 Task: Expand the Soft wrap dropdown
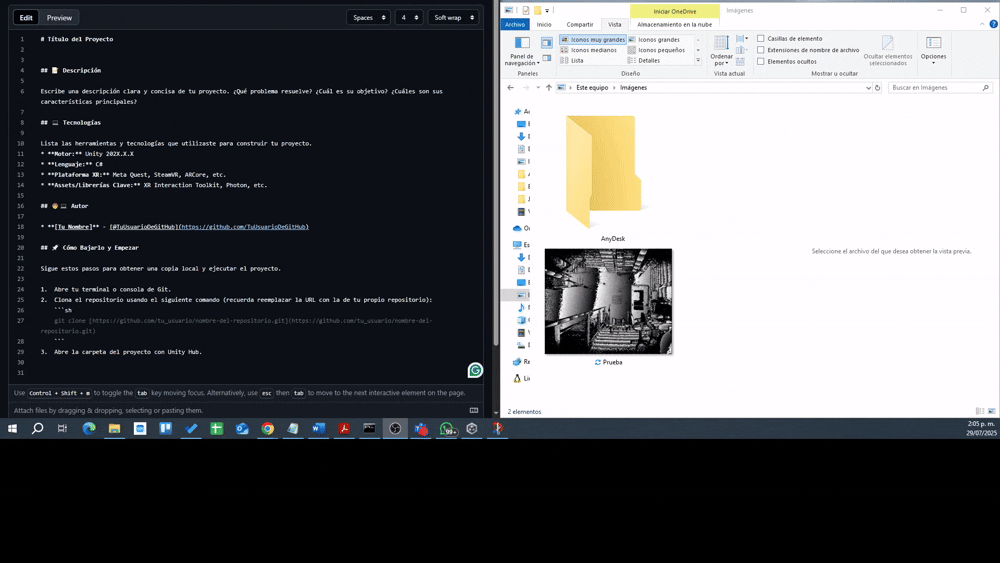(x=453, y=18)
